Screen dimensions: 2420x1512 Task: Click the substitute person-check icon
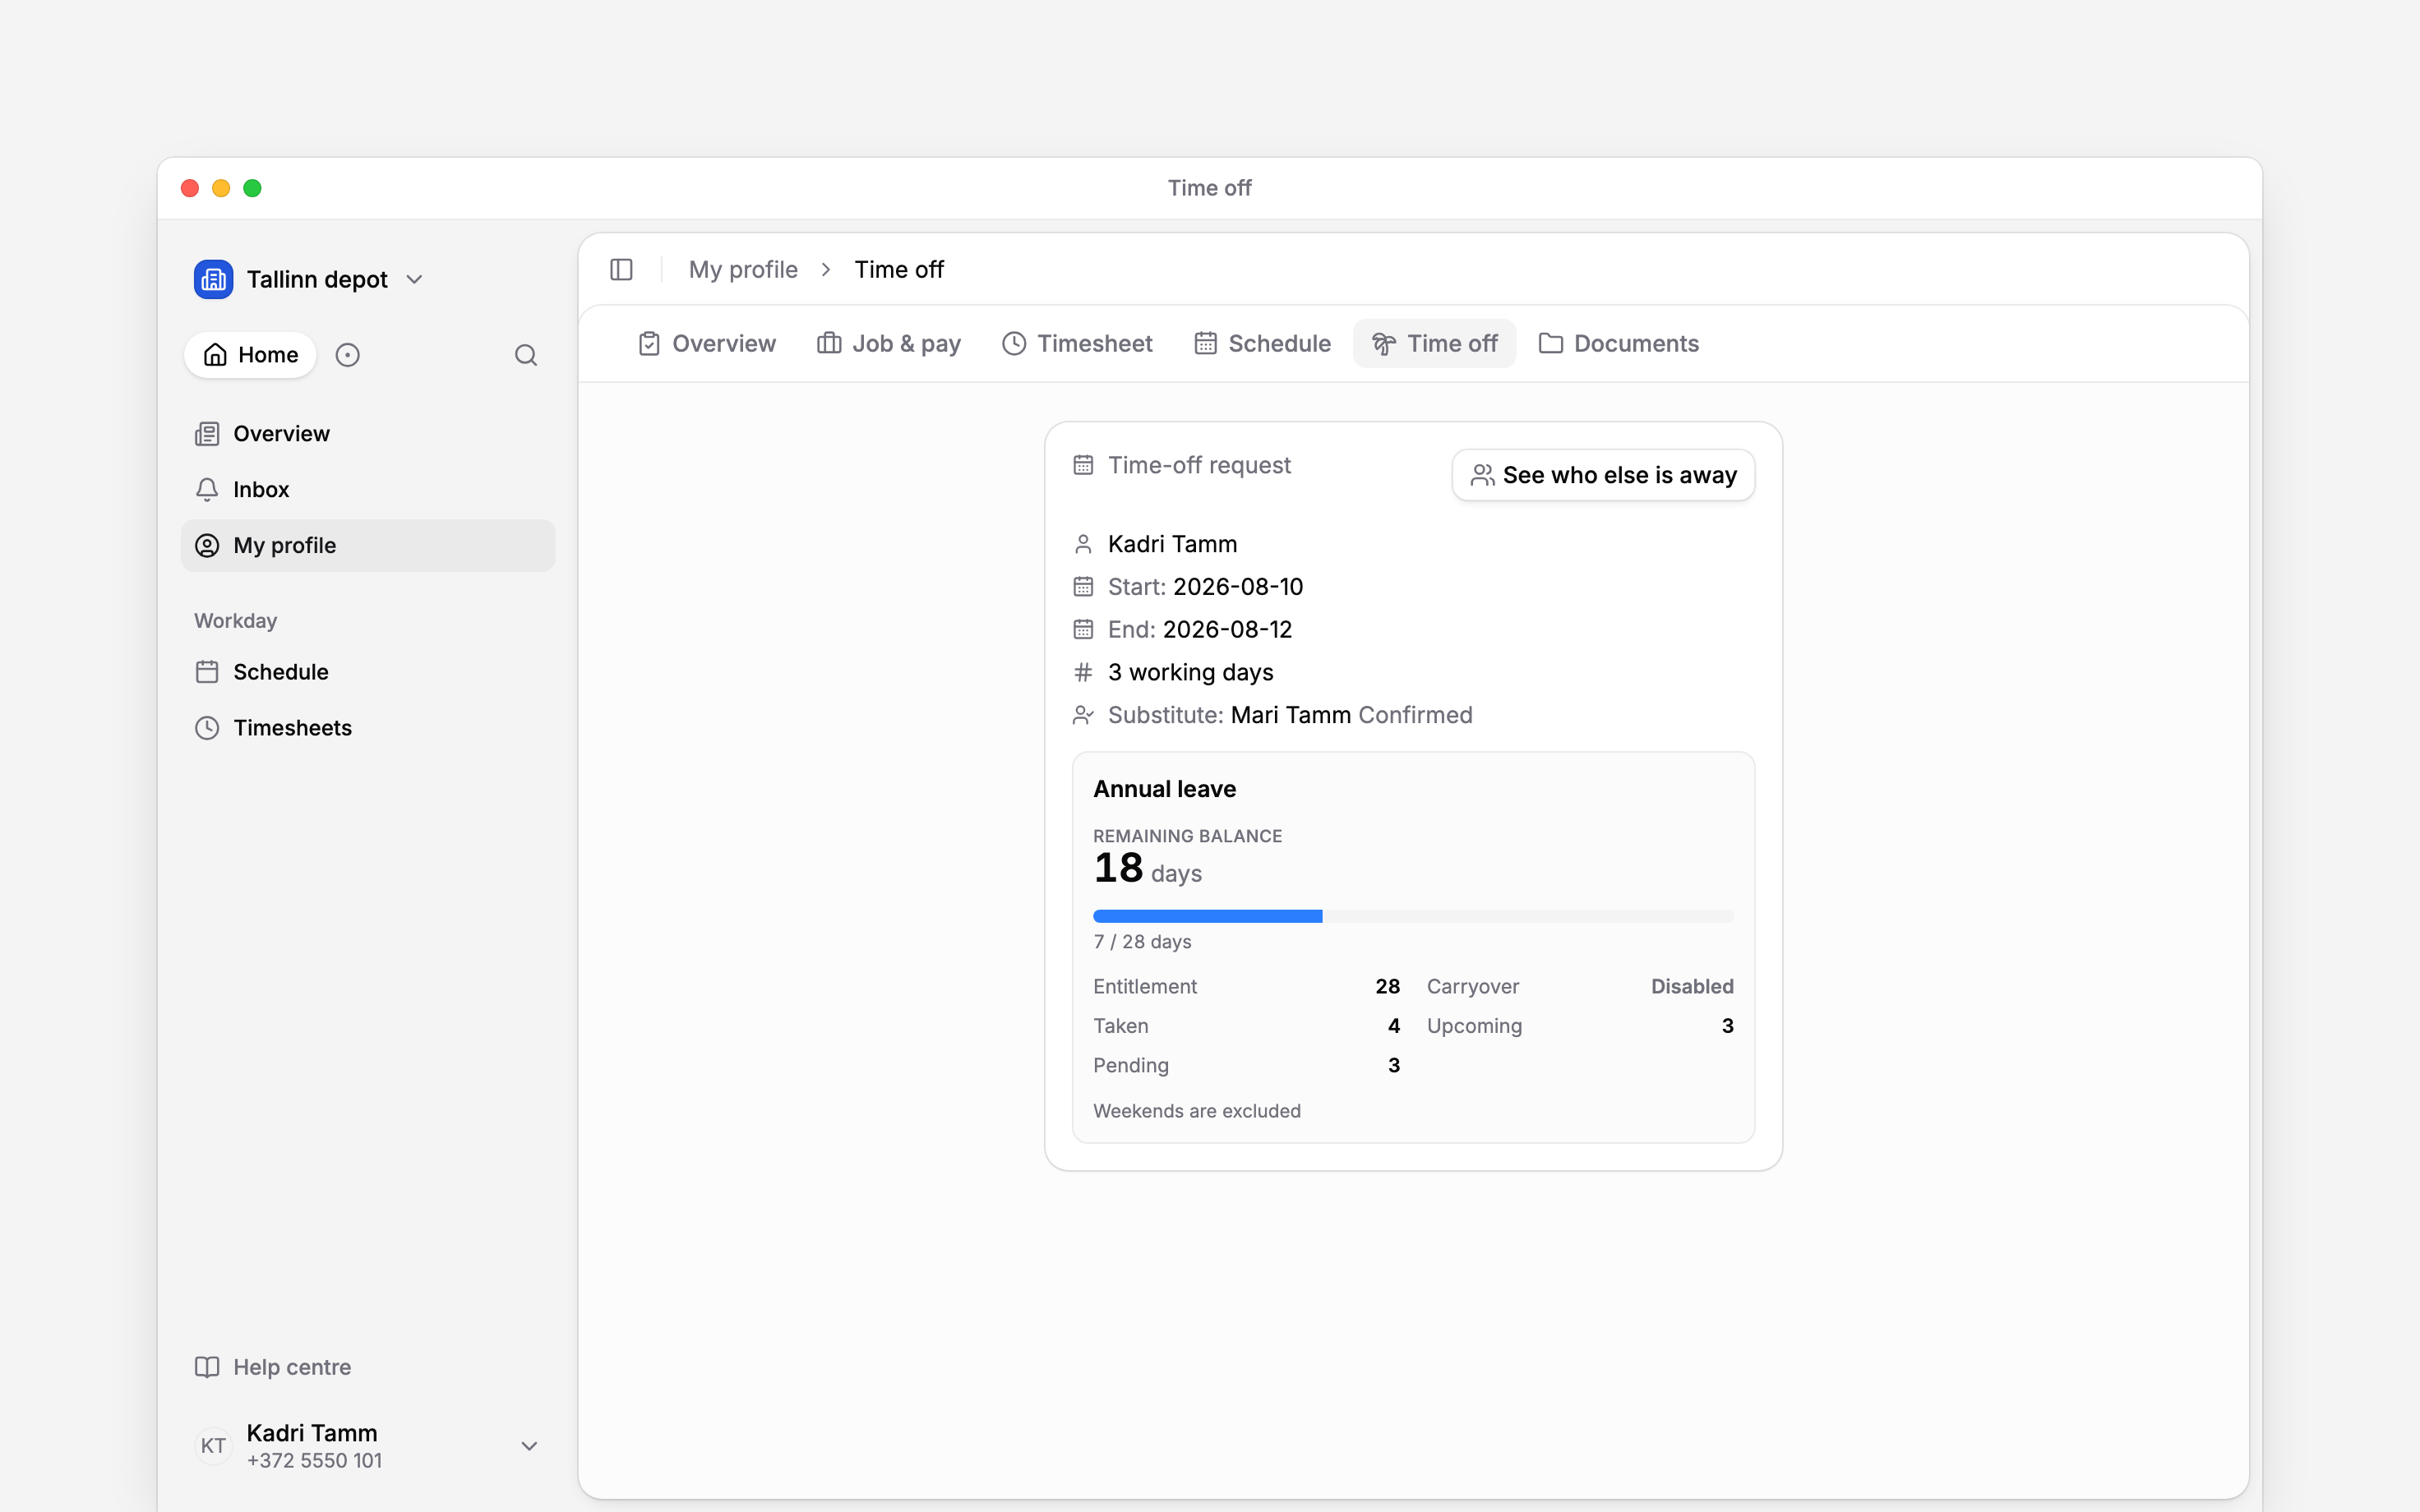(x=1083, y=715)
